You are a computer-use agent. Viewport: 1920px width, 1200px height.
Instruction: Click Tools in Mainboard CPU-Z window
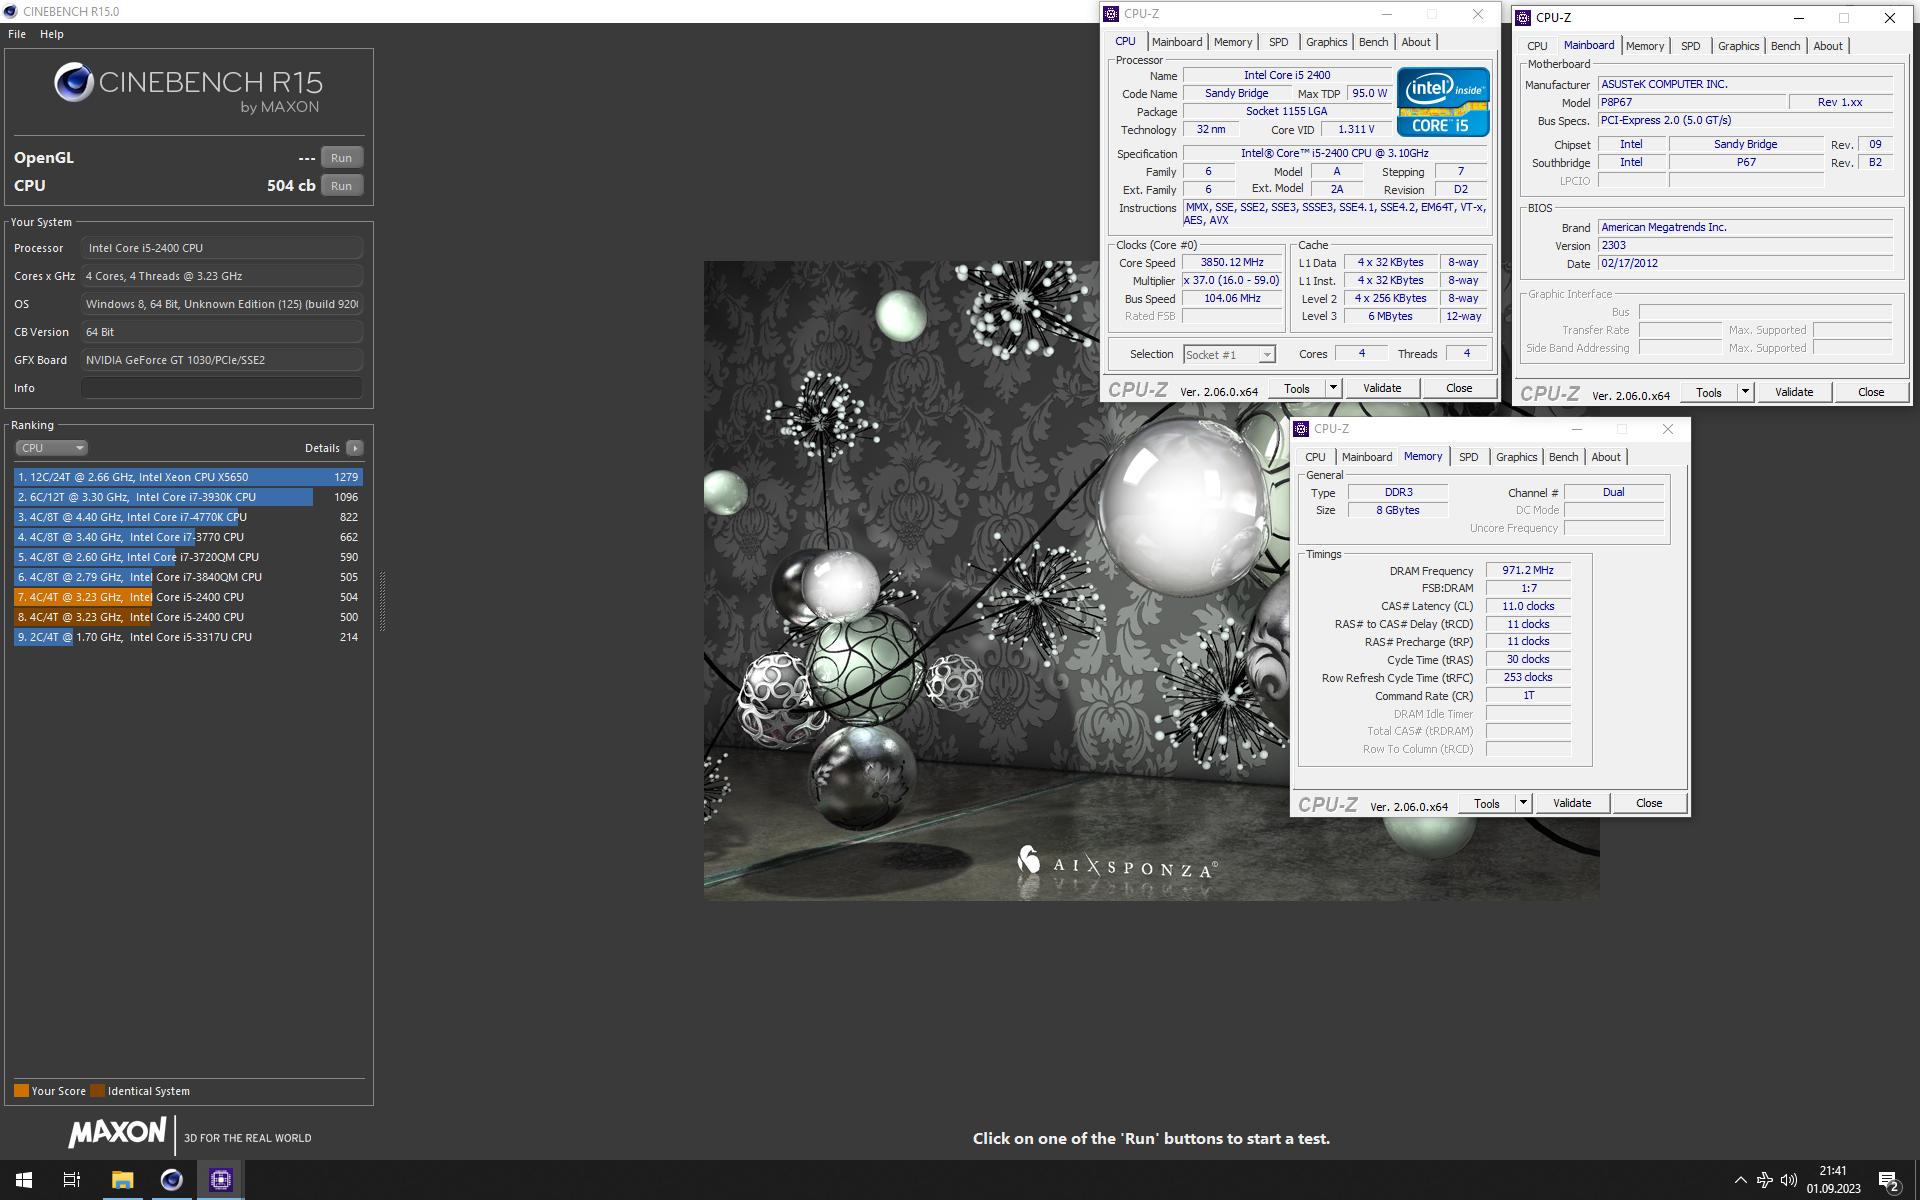1709,392
